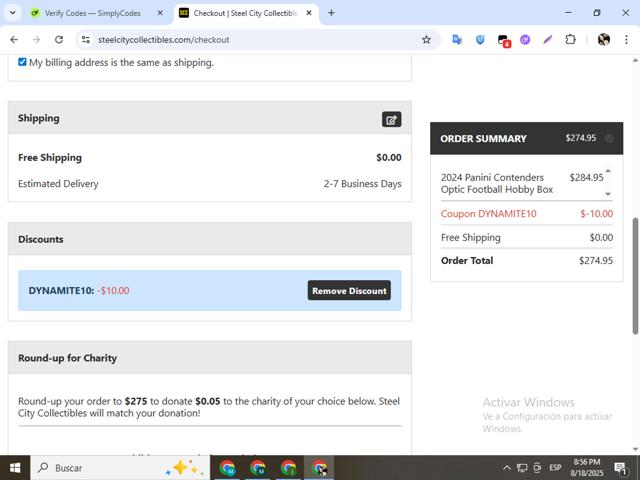Click the Order Total amount $274.95
This screenshot has width=640, height=480.
coord(596,260)
